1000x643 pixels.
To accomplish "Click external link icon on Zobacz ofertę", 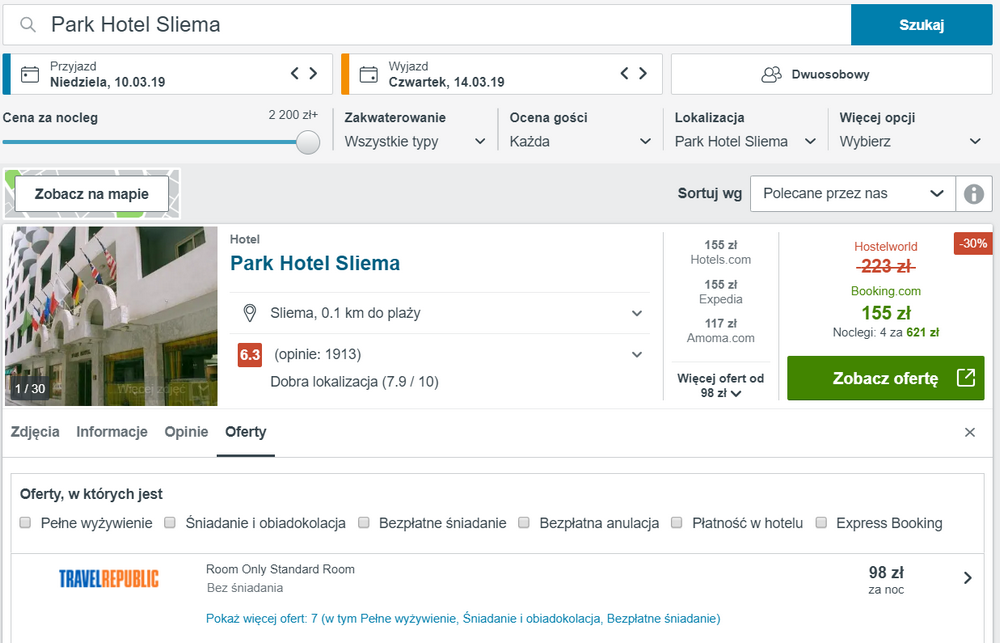I will tap(966, 378).
